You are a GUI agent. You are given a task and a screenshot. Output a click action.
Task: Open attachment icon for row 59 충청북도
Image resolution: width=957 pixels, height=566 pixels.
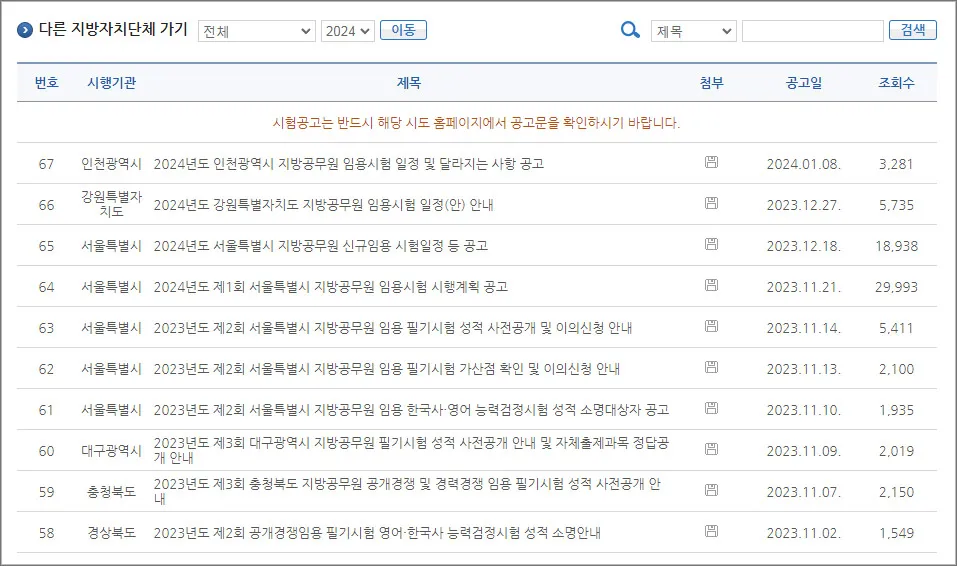coord(711,490)
